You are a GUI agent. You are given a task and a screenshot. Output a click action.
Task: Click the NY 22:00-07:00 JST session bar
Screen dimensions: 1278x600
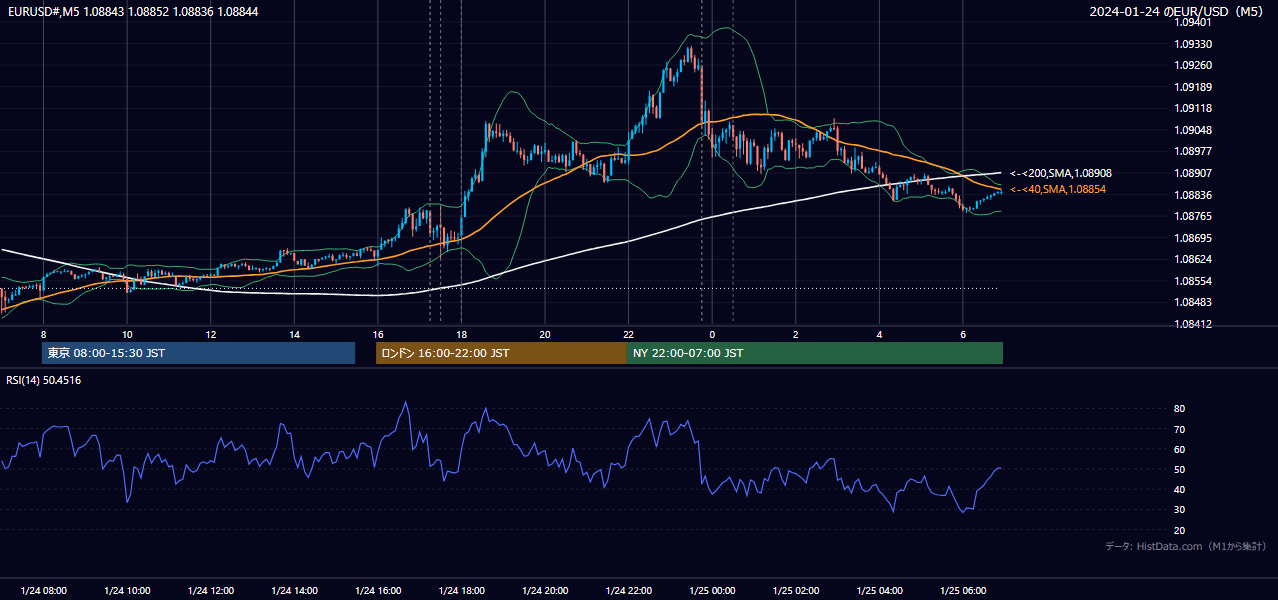(x=815, y=353)
